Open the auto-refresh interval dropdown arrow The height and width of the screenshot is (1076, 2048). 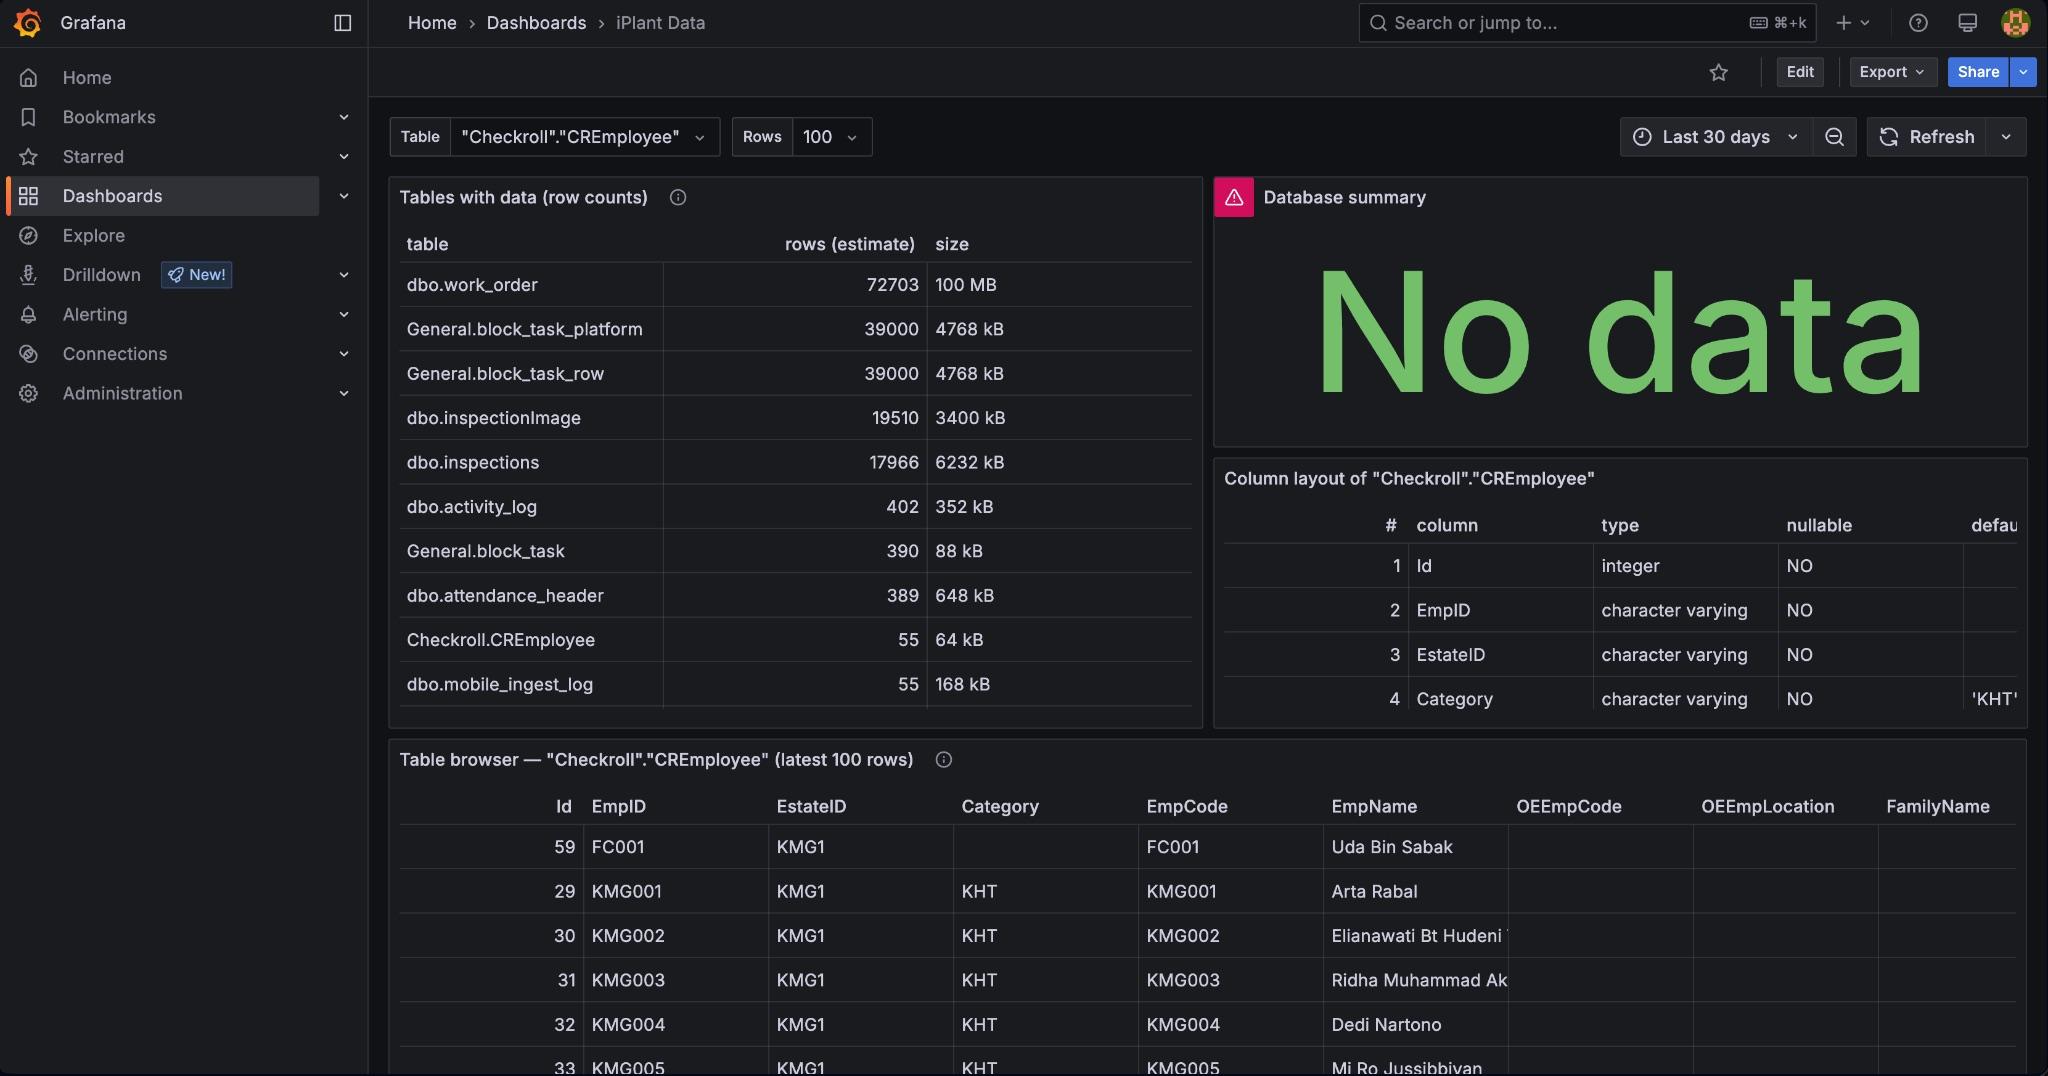[2006, 137]
